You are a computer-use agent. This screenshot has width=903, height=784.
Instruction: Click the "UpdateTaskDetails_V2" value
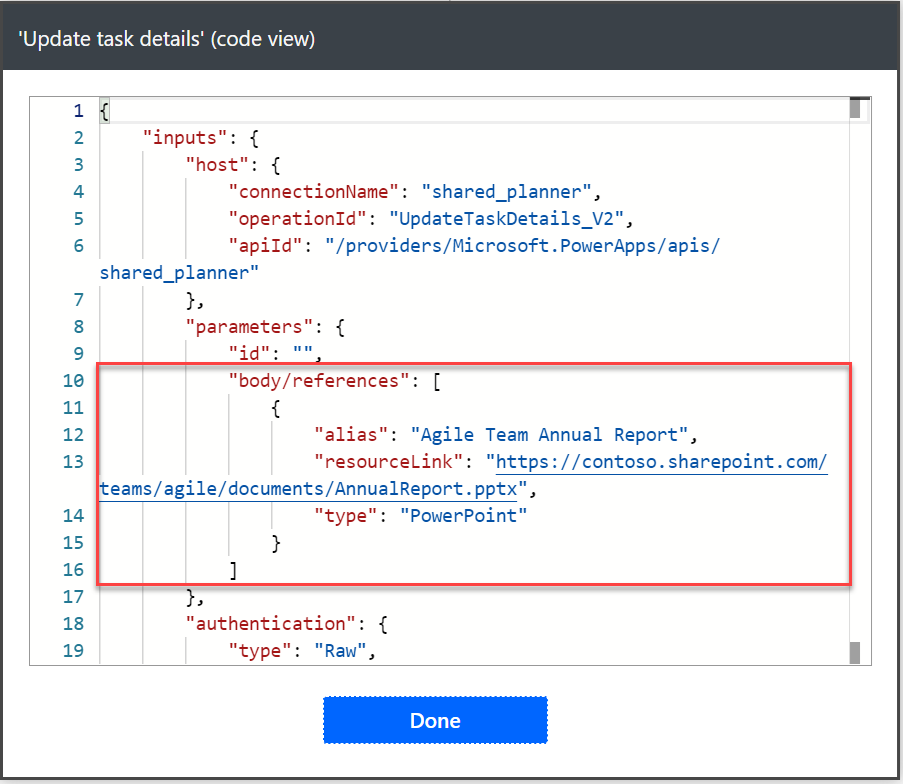click(x=506, y=219)
